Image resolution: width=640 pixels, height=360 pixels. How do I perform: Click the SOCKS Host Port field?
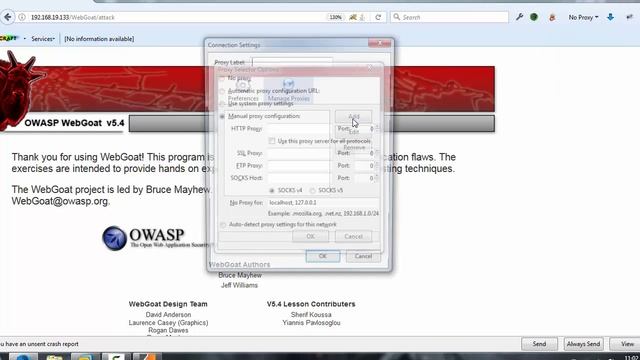click(x=365, y=178)
